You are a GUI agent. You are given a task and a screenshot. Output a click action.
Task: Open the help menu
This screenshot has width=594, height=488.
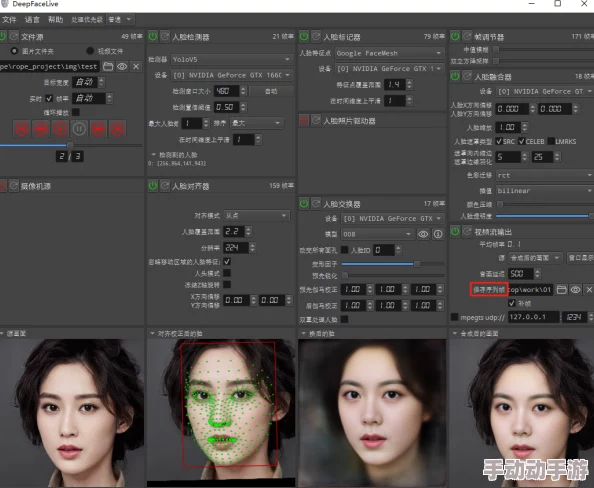(55, 20)
